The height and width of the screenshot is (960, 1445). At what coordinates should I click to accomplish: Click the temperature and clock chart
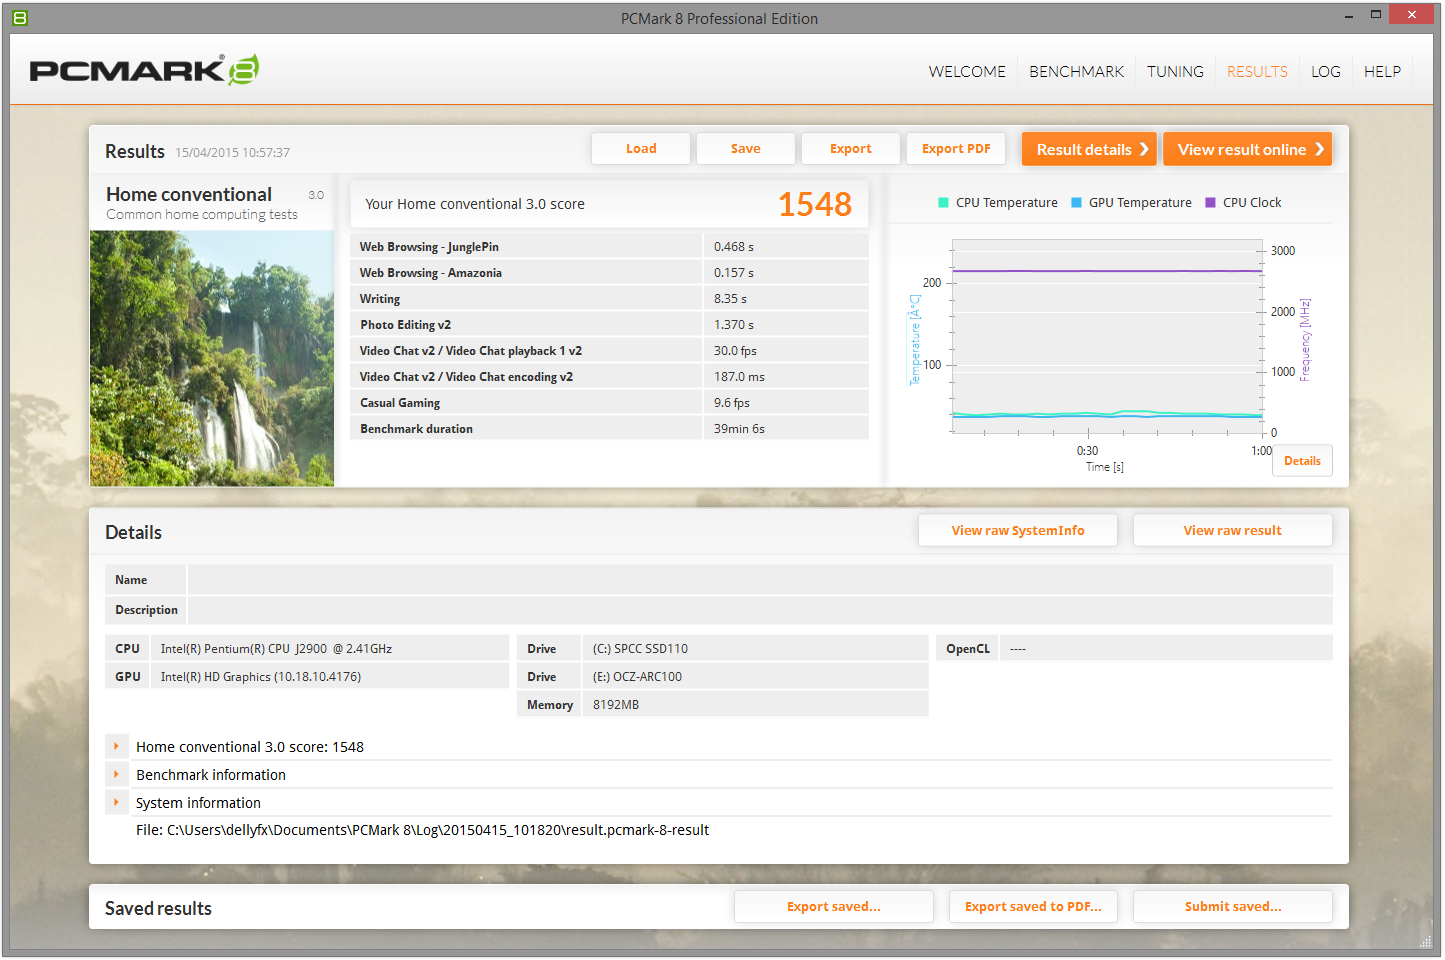tap(1107, 336)
